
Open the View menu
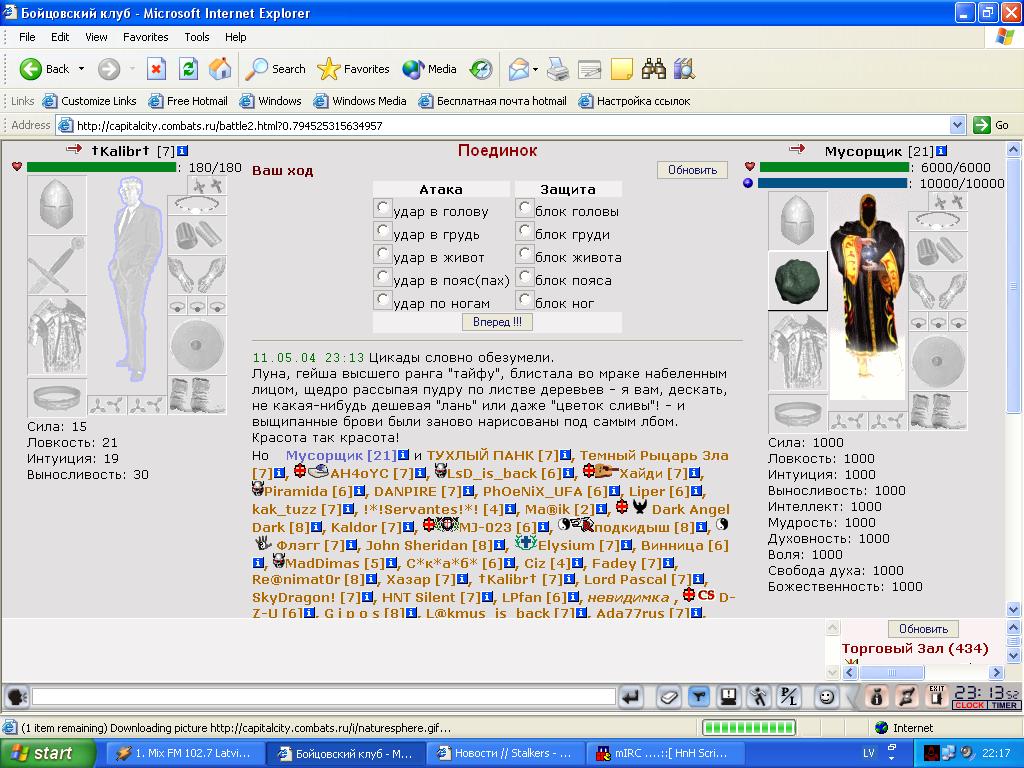96,37
